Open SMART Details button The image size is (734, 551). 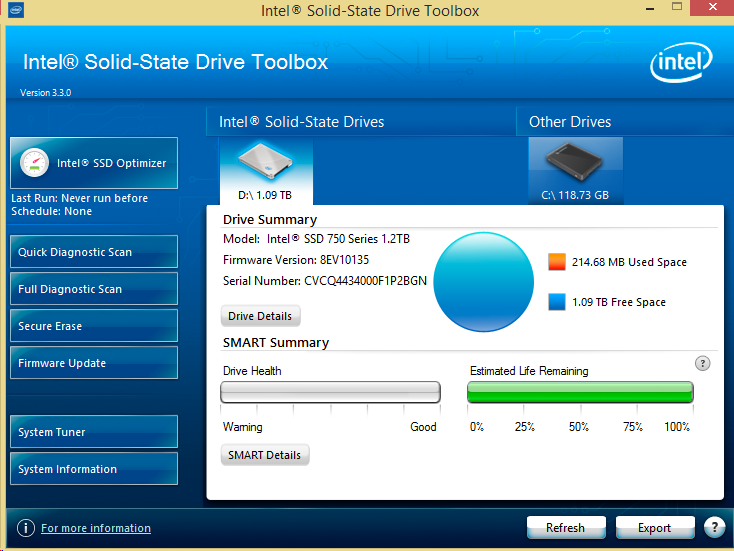[264, 455]
